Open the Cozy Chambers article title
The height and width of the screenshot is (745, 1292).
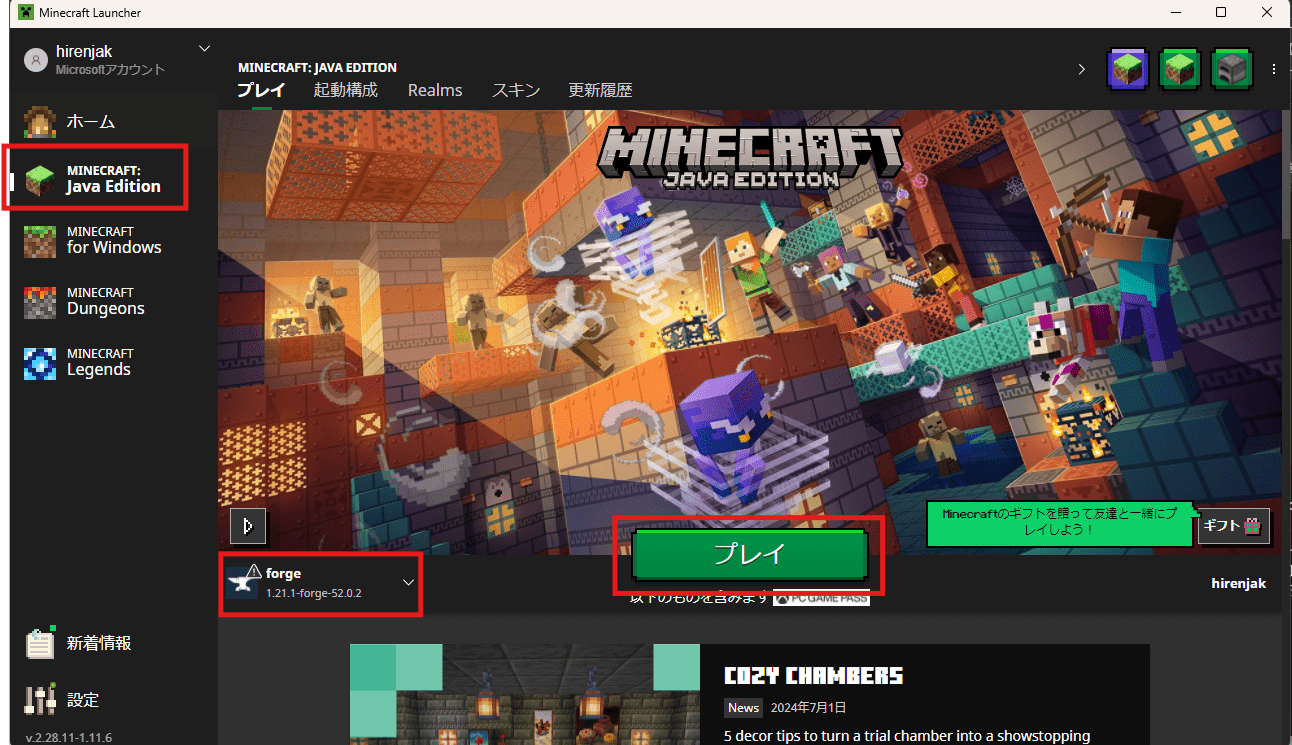pos(813,675)
